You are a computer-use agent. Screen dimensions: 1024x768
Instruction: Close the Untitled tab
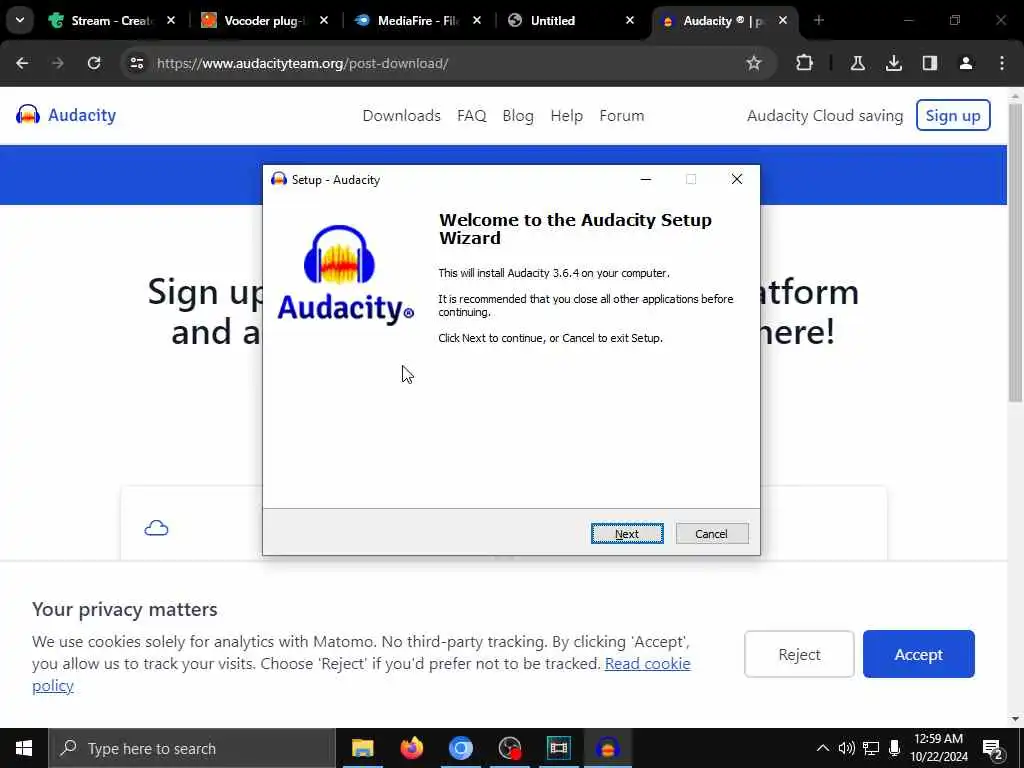(630, 21)
